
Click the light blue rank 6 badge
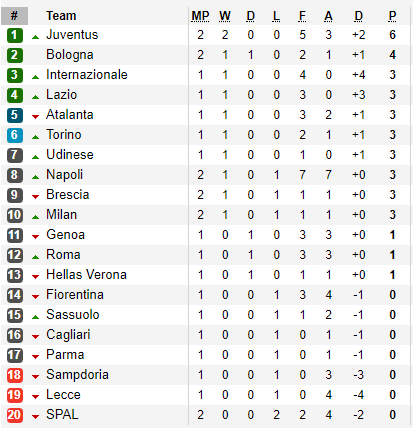click(x=15, y=135)
